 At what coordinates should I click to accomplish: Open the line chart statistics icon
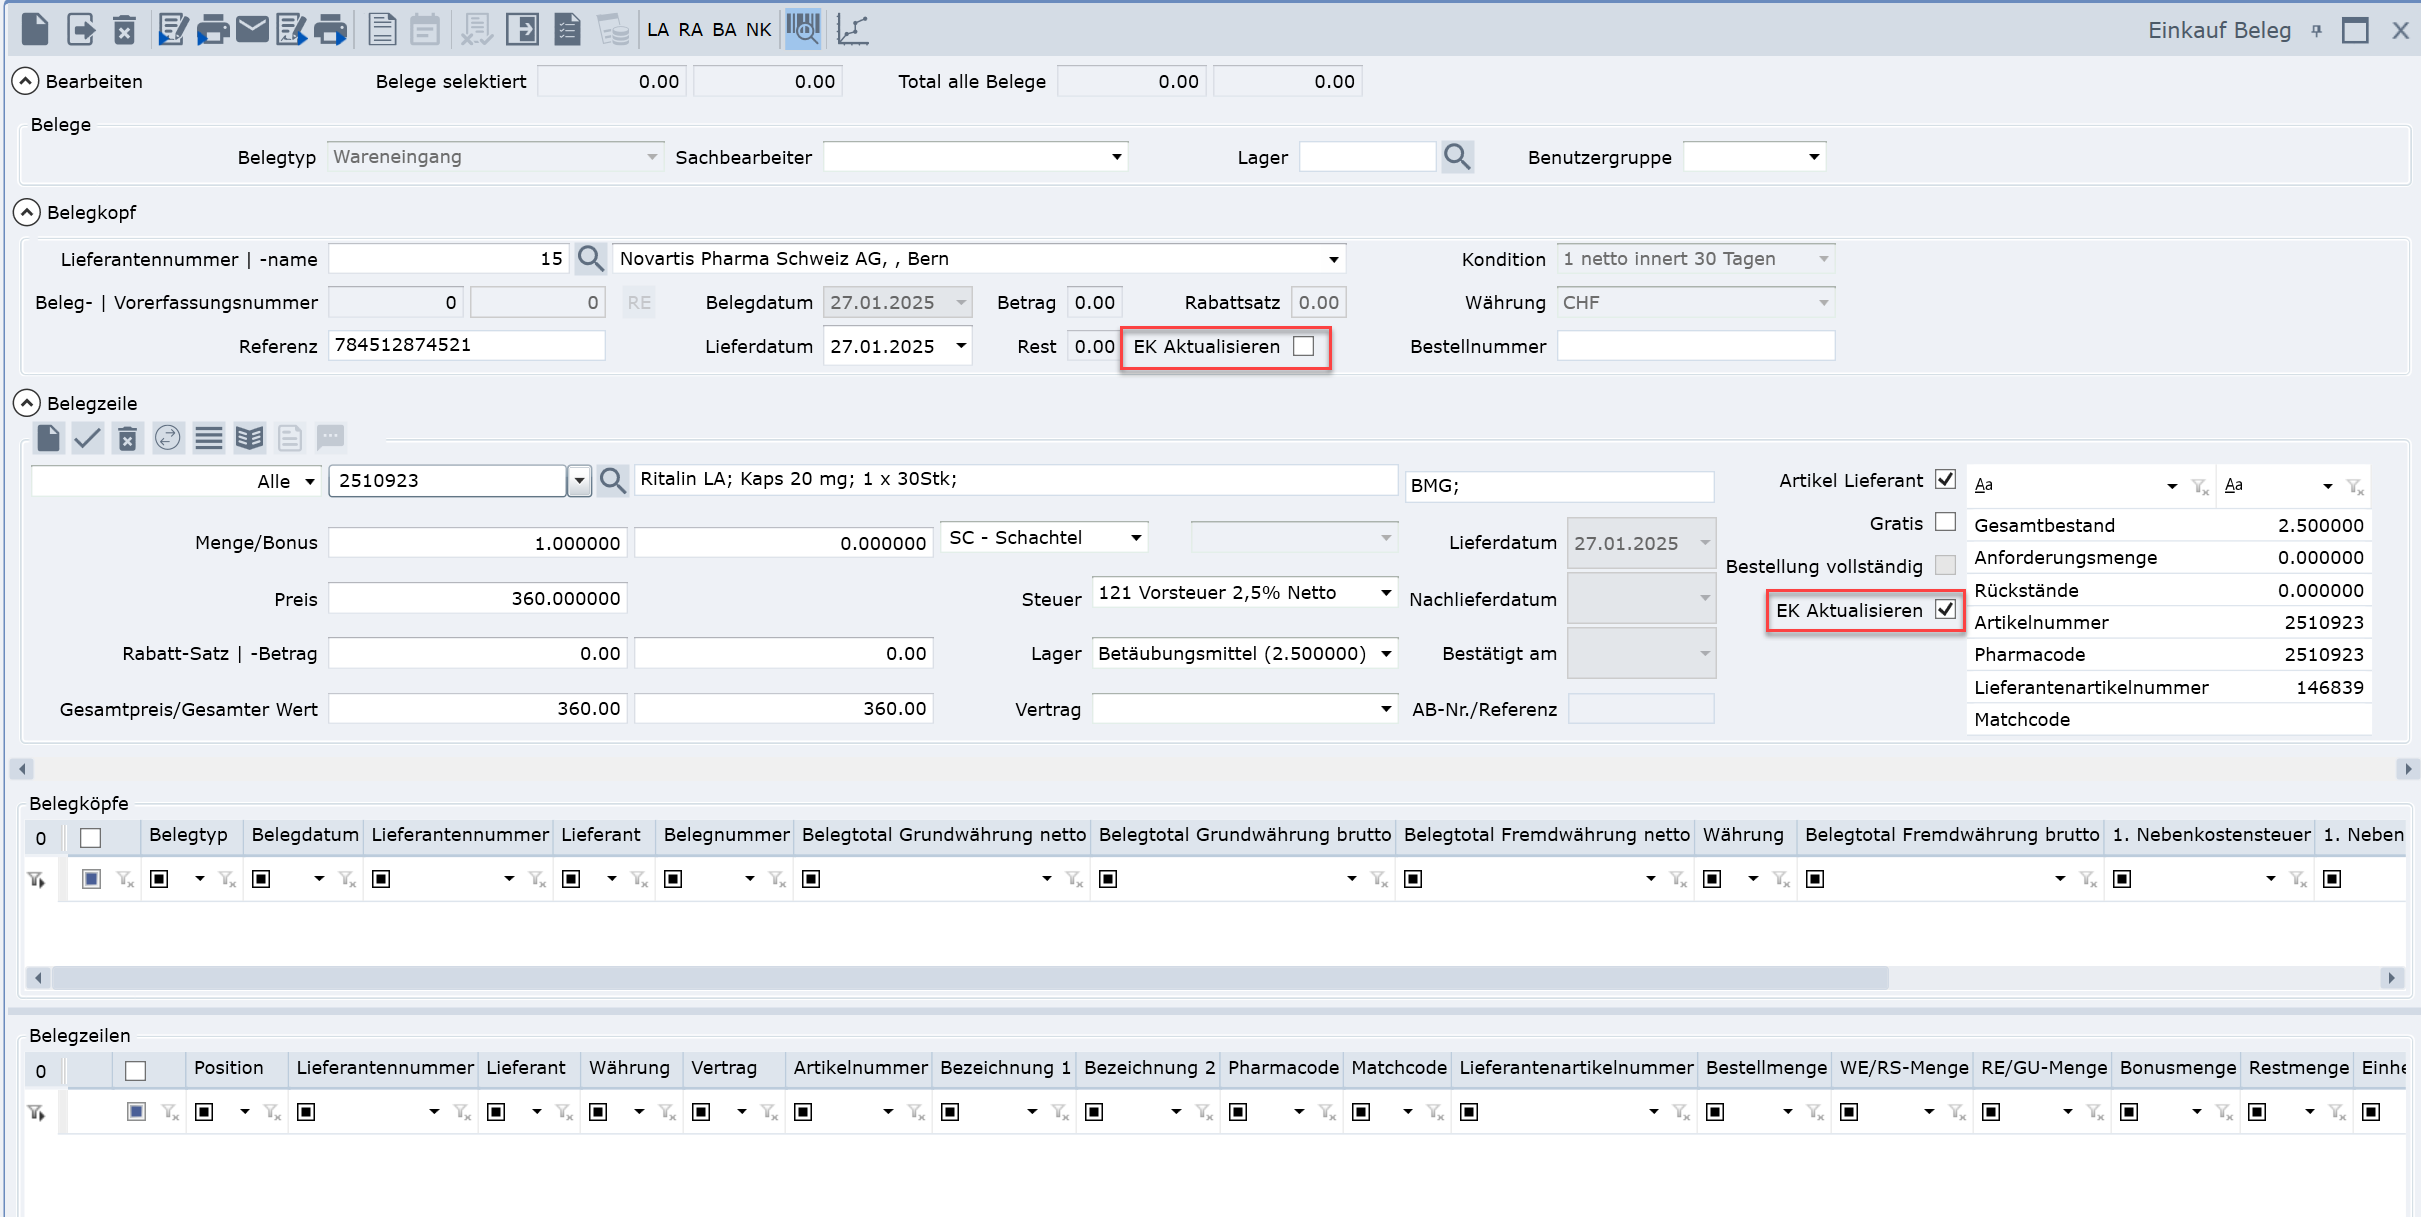(852, 29)
